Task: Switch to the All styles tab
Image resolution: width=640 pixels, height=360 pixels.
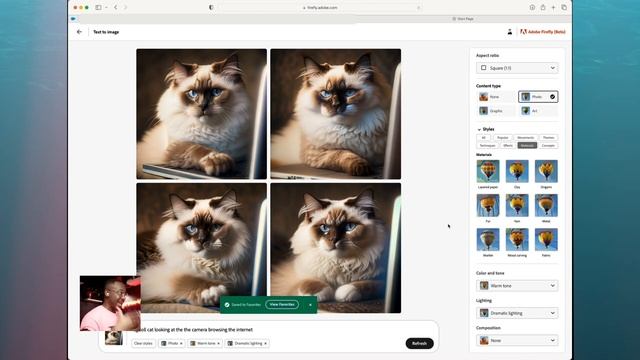Action: 484,138
